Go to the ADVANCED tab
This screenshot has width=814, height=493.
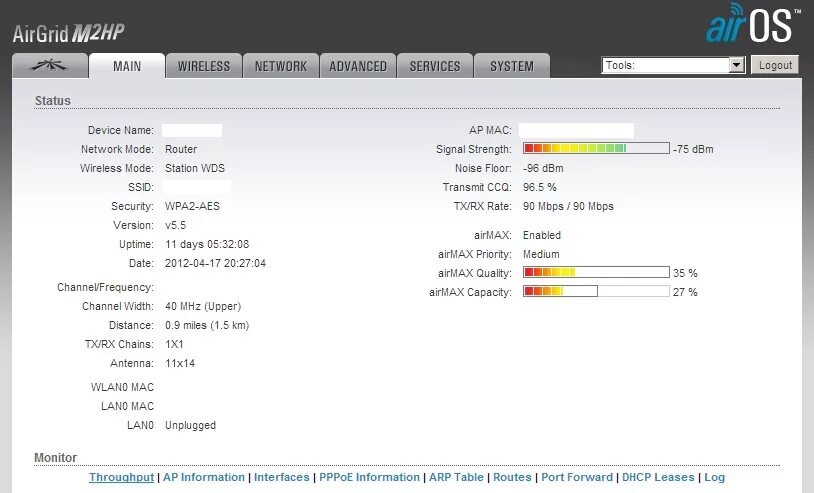pos(358,66)
